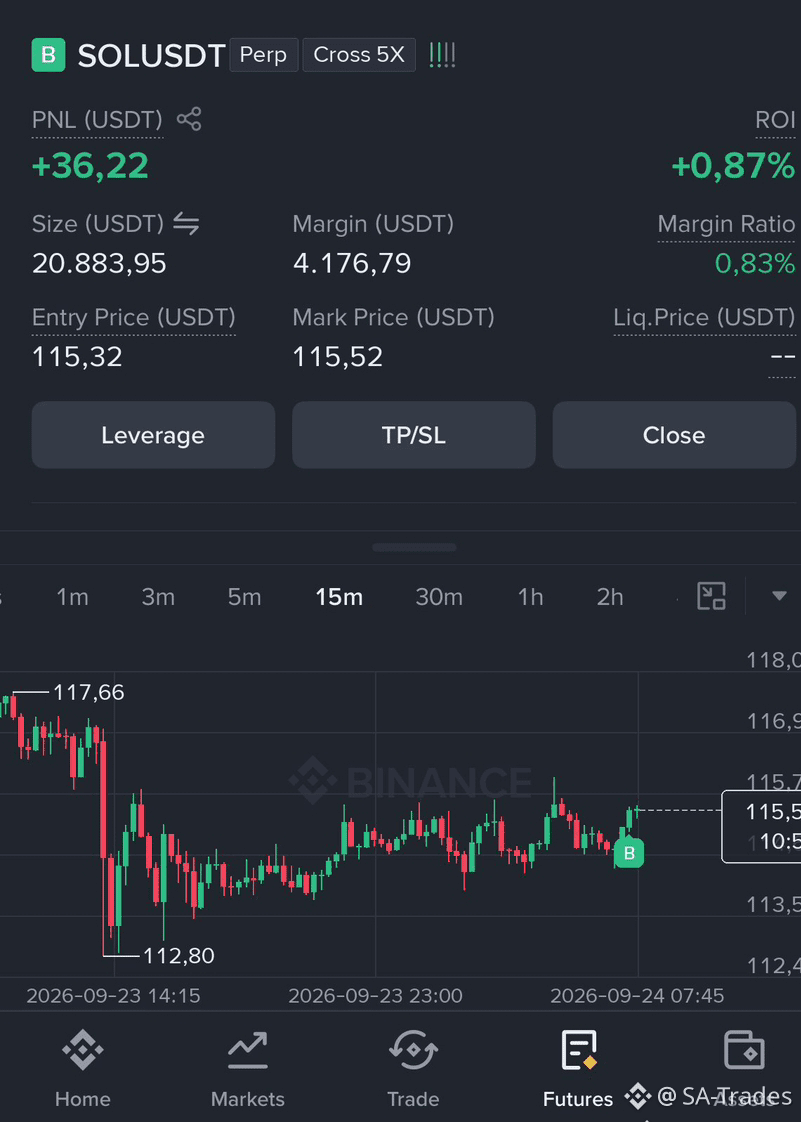This screenshot has width=801, height=1122.
Task: Select the 30m chart interval
Action: pyautogui.click(x=439, y=597)
